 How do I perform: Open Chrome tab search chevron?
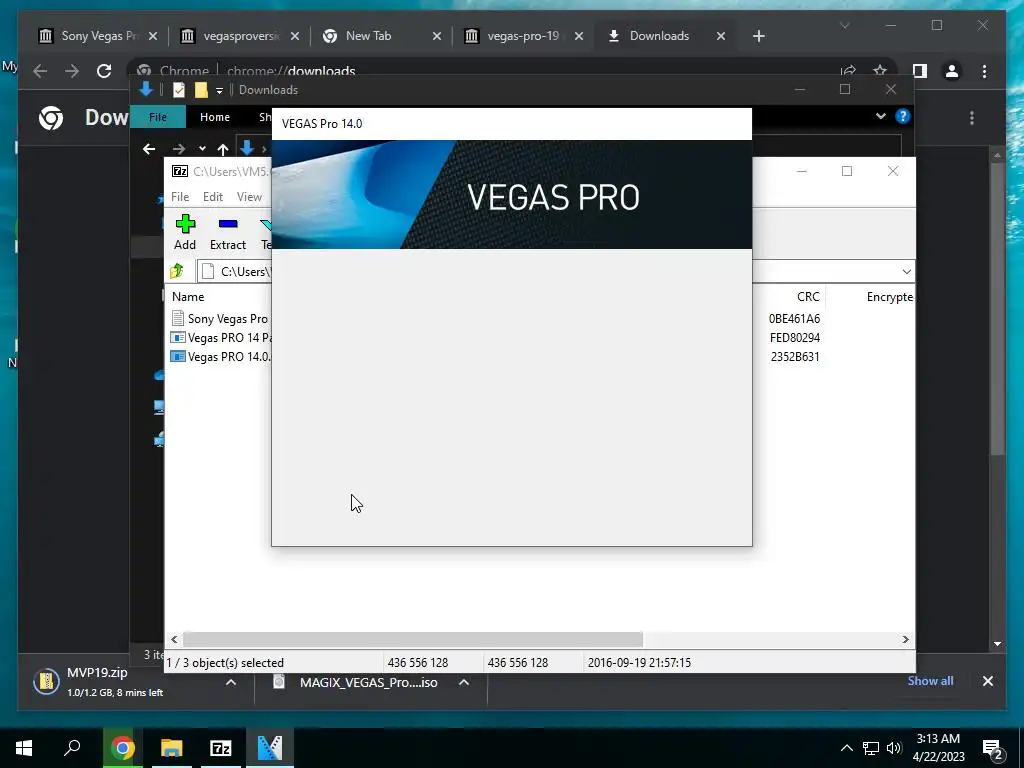coord(844,25)
